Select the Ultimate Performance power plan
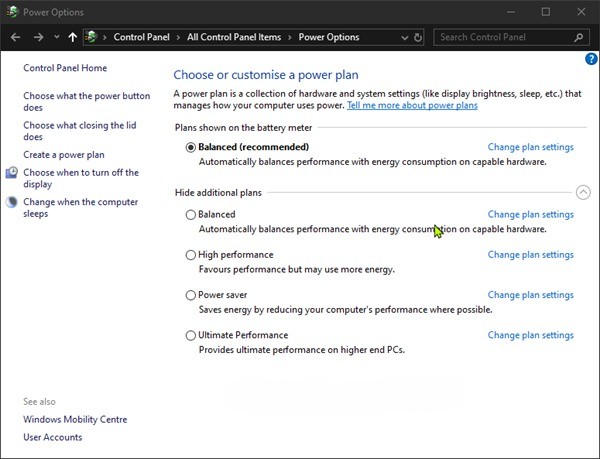The height and width of the screenshot is (459, 600). click(x=191, y=335)
